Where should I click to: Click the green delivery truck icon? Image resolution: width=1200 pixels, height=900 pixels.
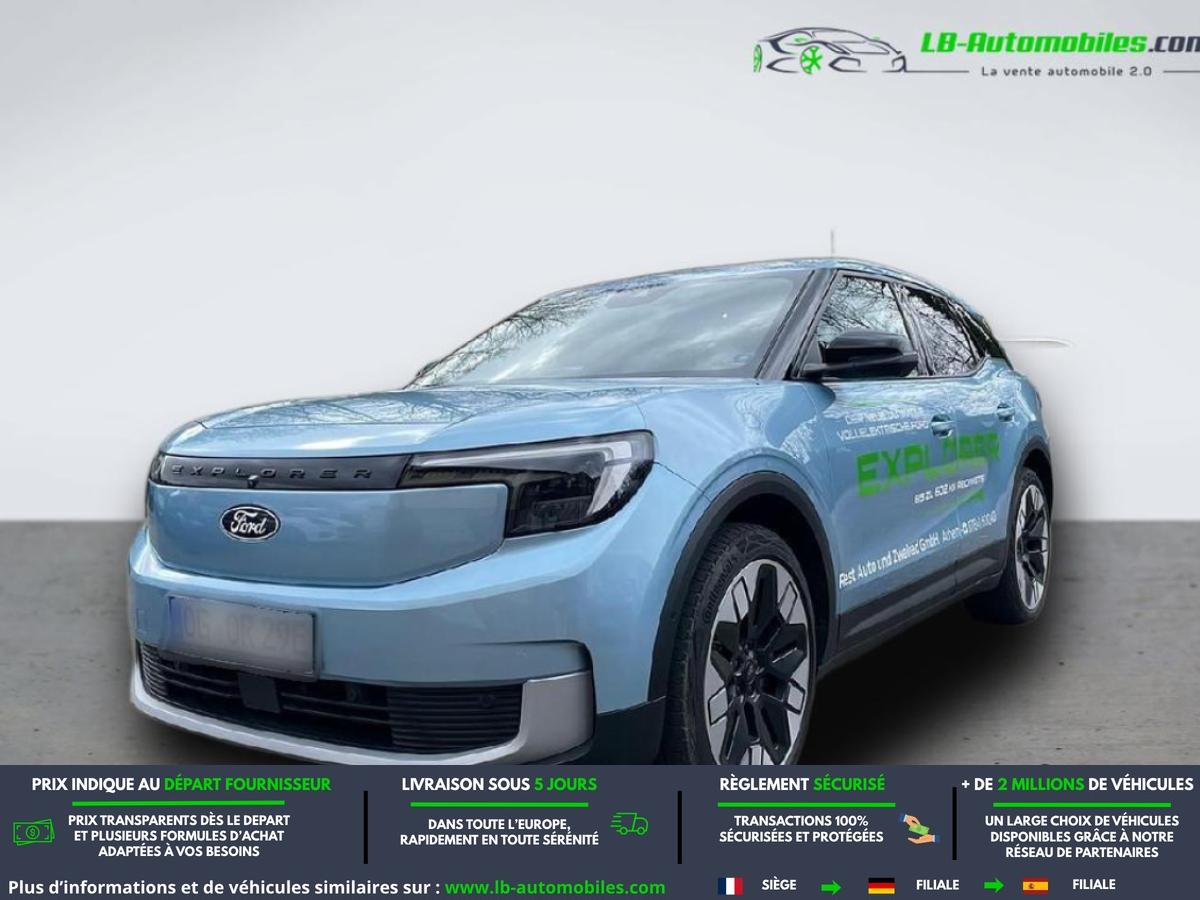click(x=629, y=824)
